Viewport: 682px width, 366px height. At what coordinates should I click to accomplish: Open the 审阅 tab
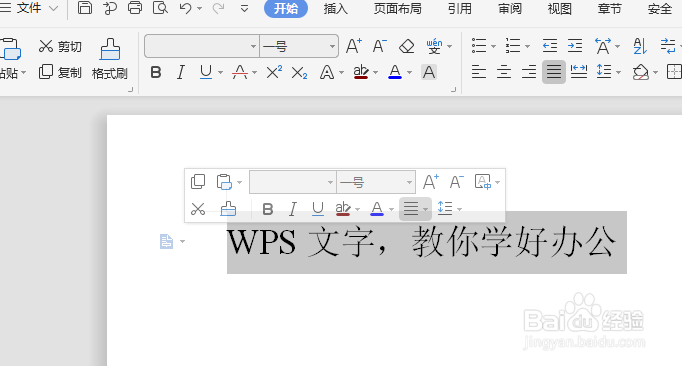pyautogui.click(x=510, y=8)
